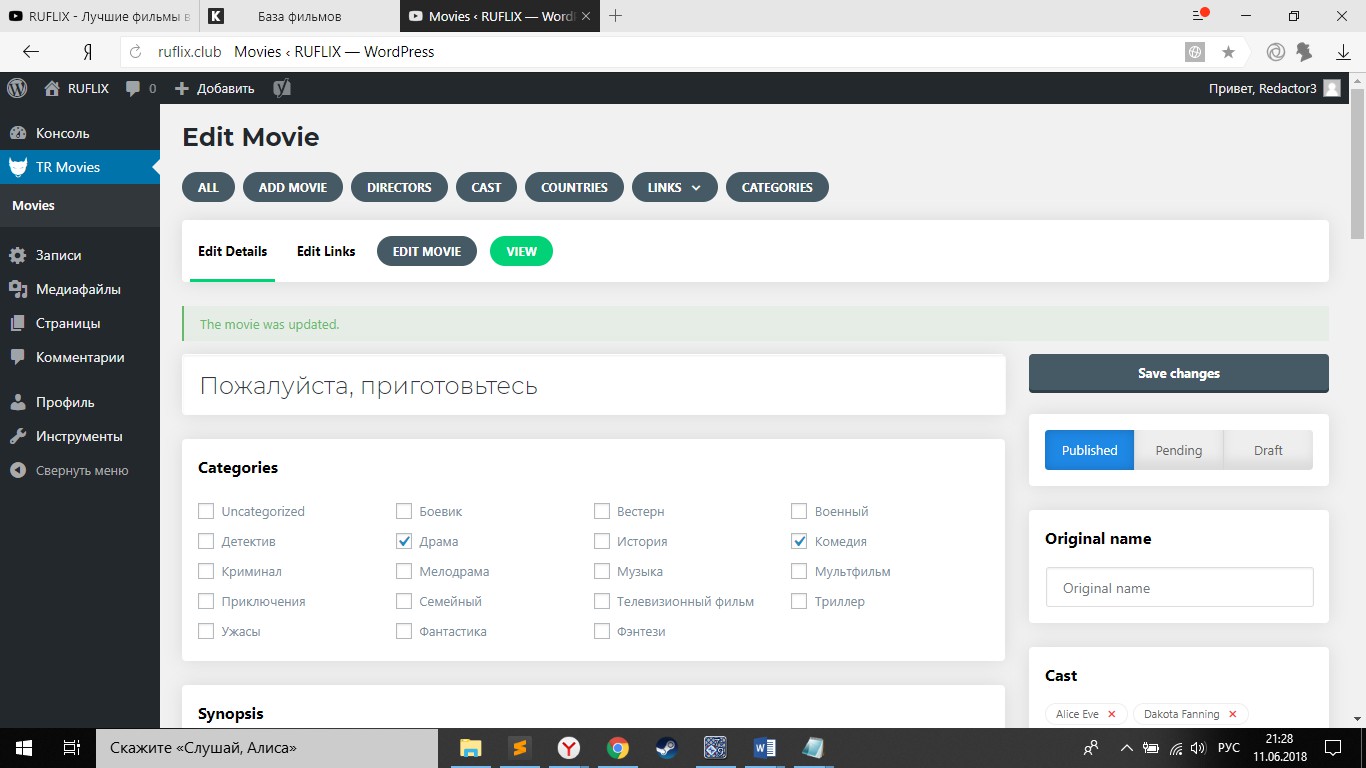
Task: Check the Фантастика category
Action: (x=404, y=631)
